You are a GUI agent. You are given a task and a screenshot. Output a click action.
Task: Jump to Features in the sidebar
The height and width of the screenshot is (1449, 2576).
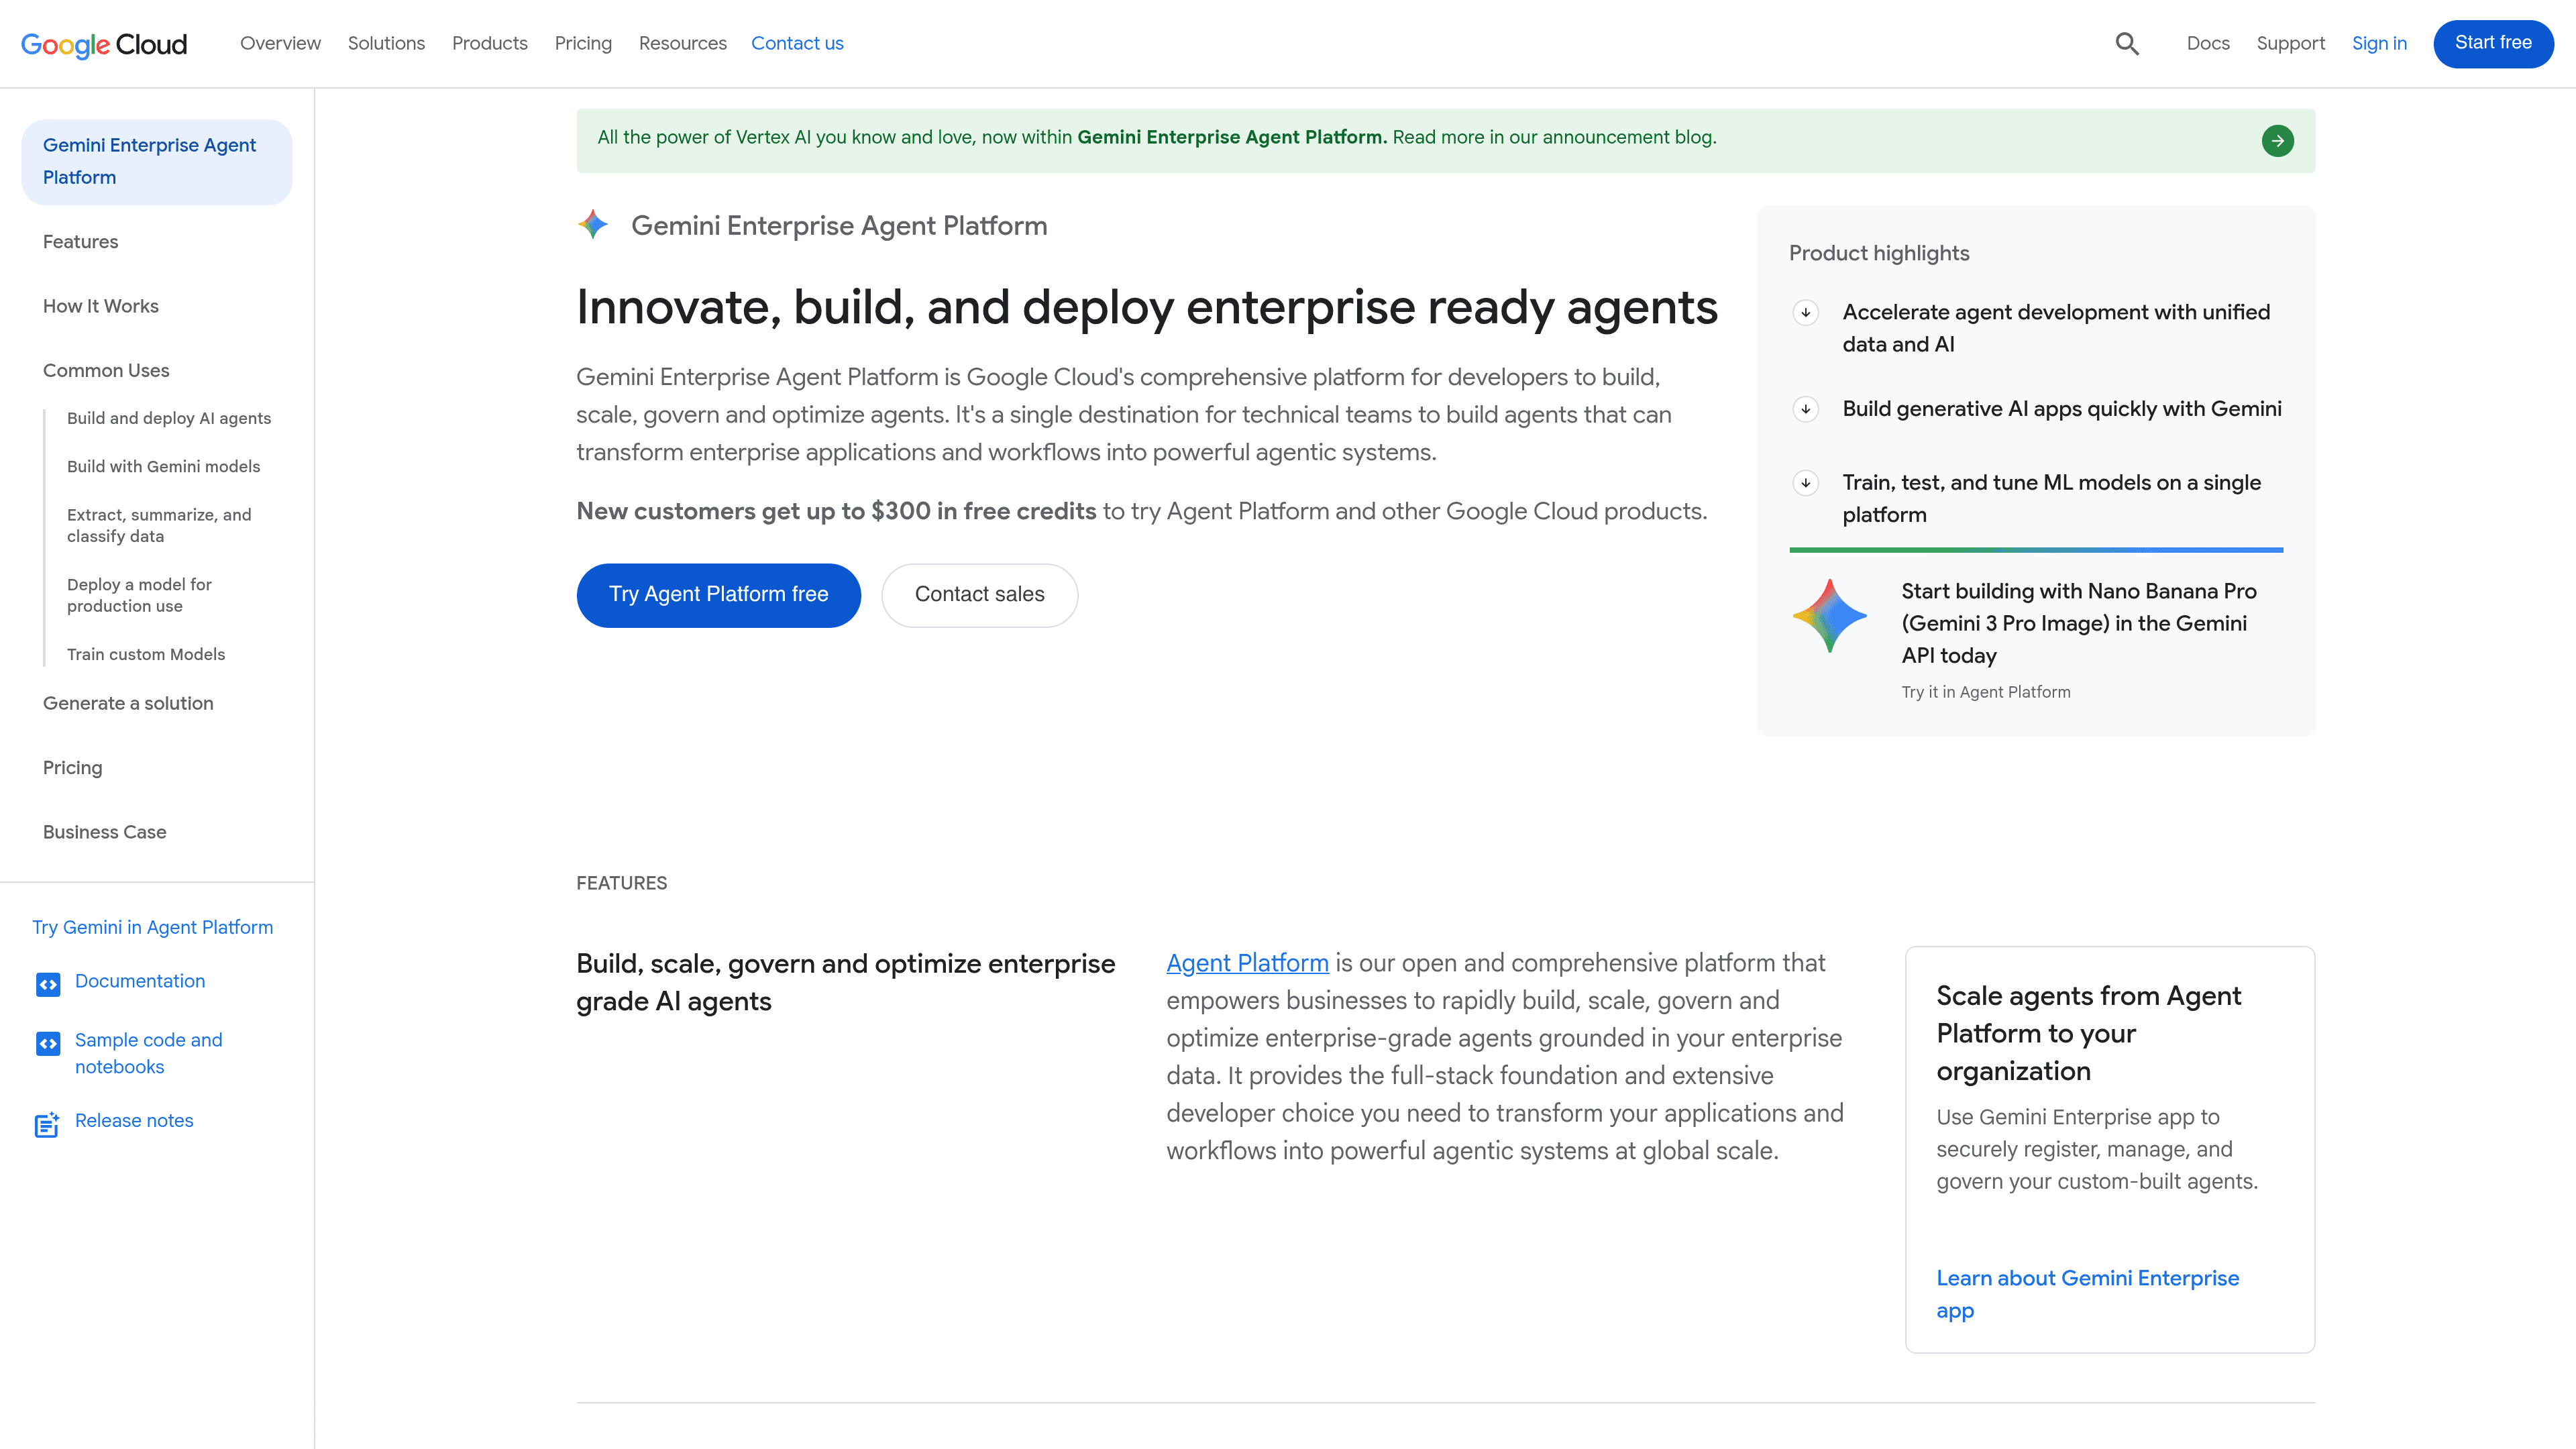click(80, 242)
